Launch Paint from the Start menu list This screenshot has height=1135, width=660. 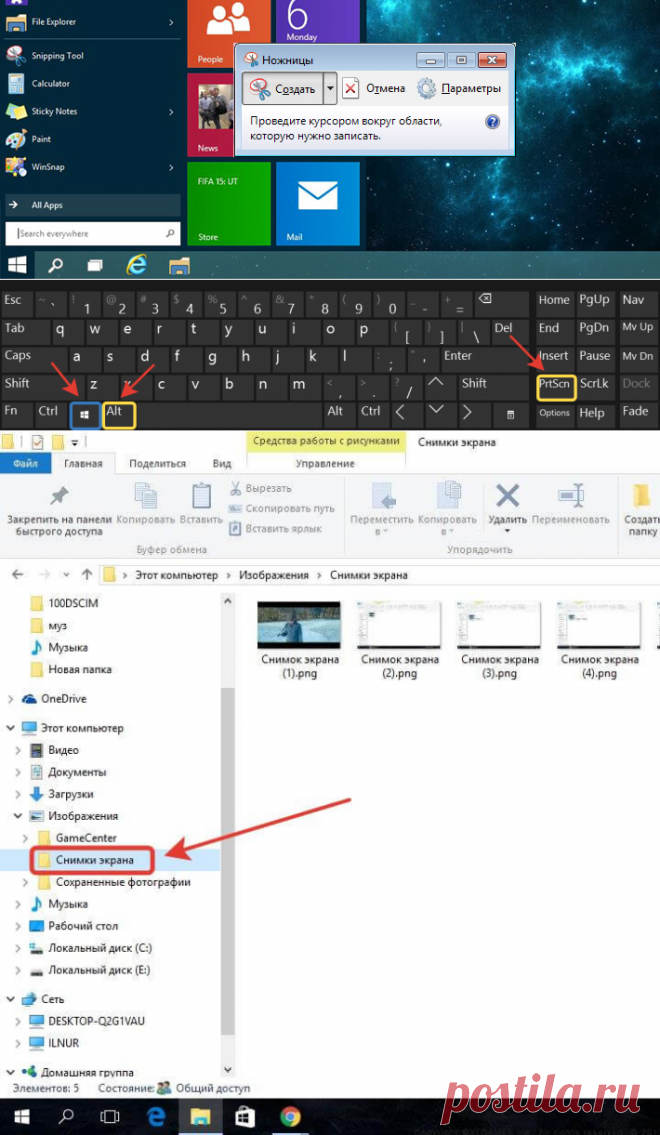point(40,139)
